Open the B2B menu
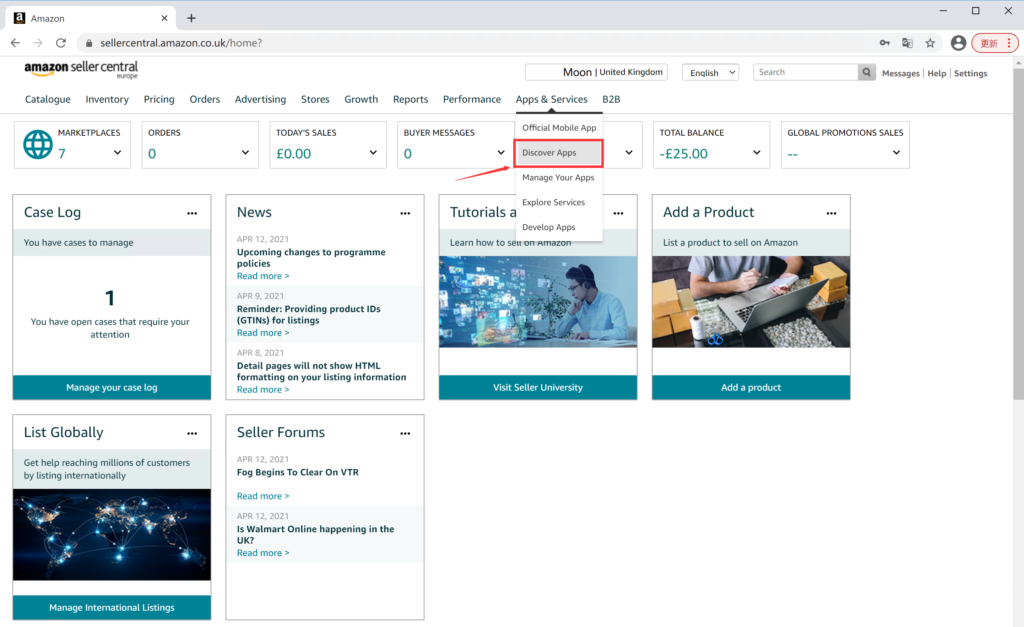 611,99
